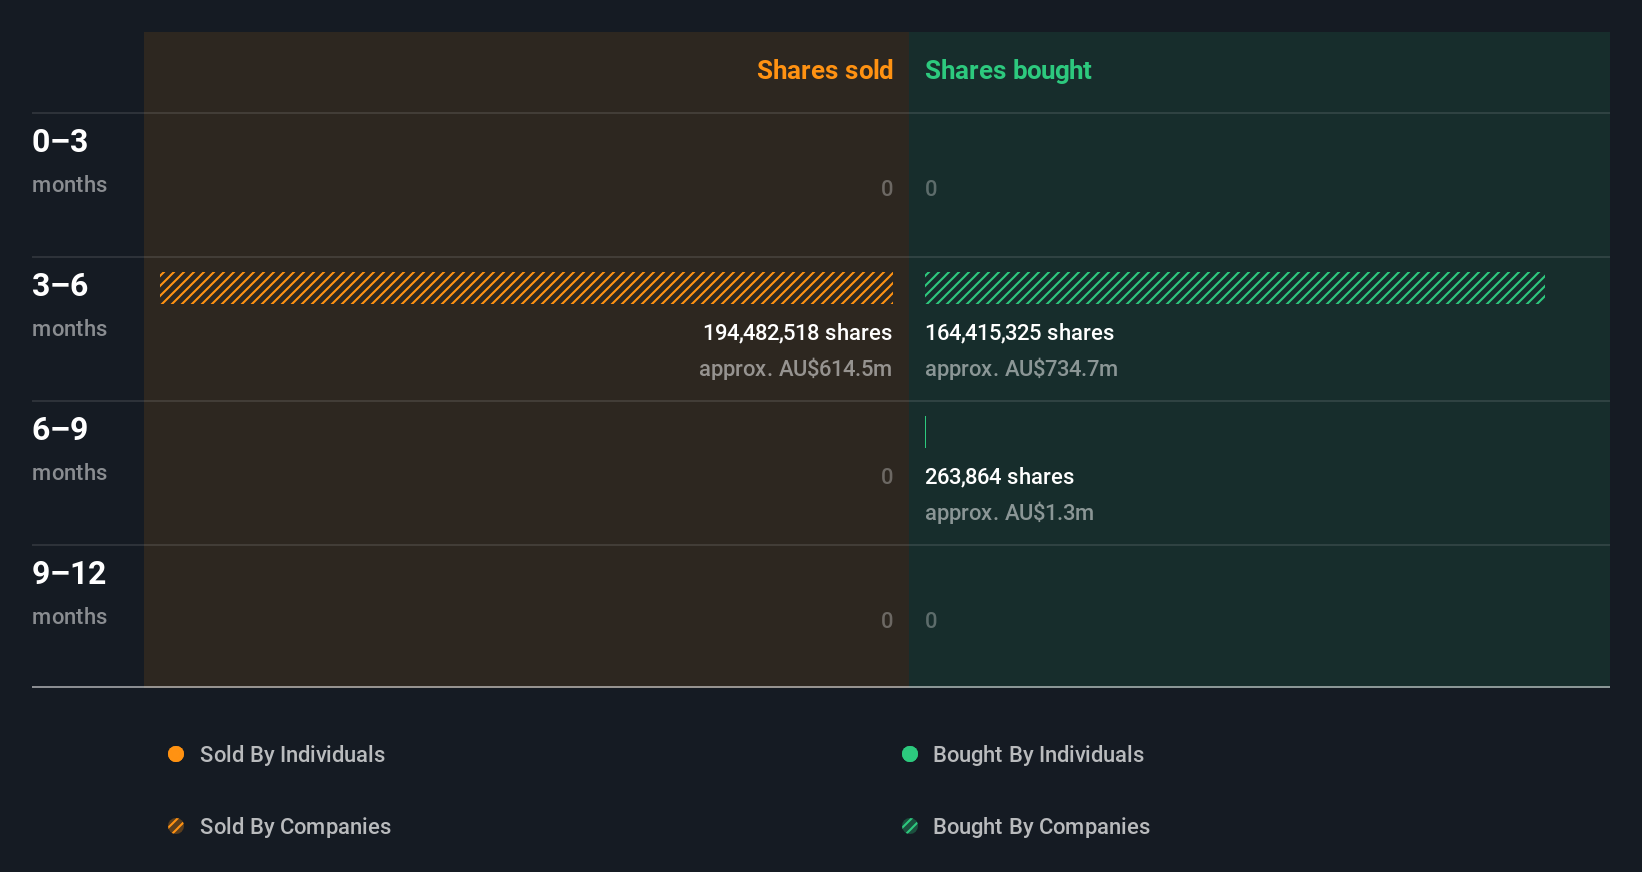1642x872 pixels.
Task: Click the 263,864 shares value
Action: click(x=999, y=476)
